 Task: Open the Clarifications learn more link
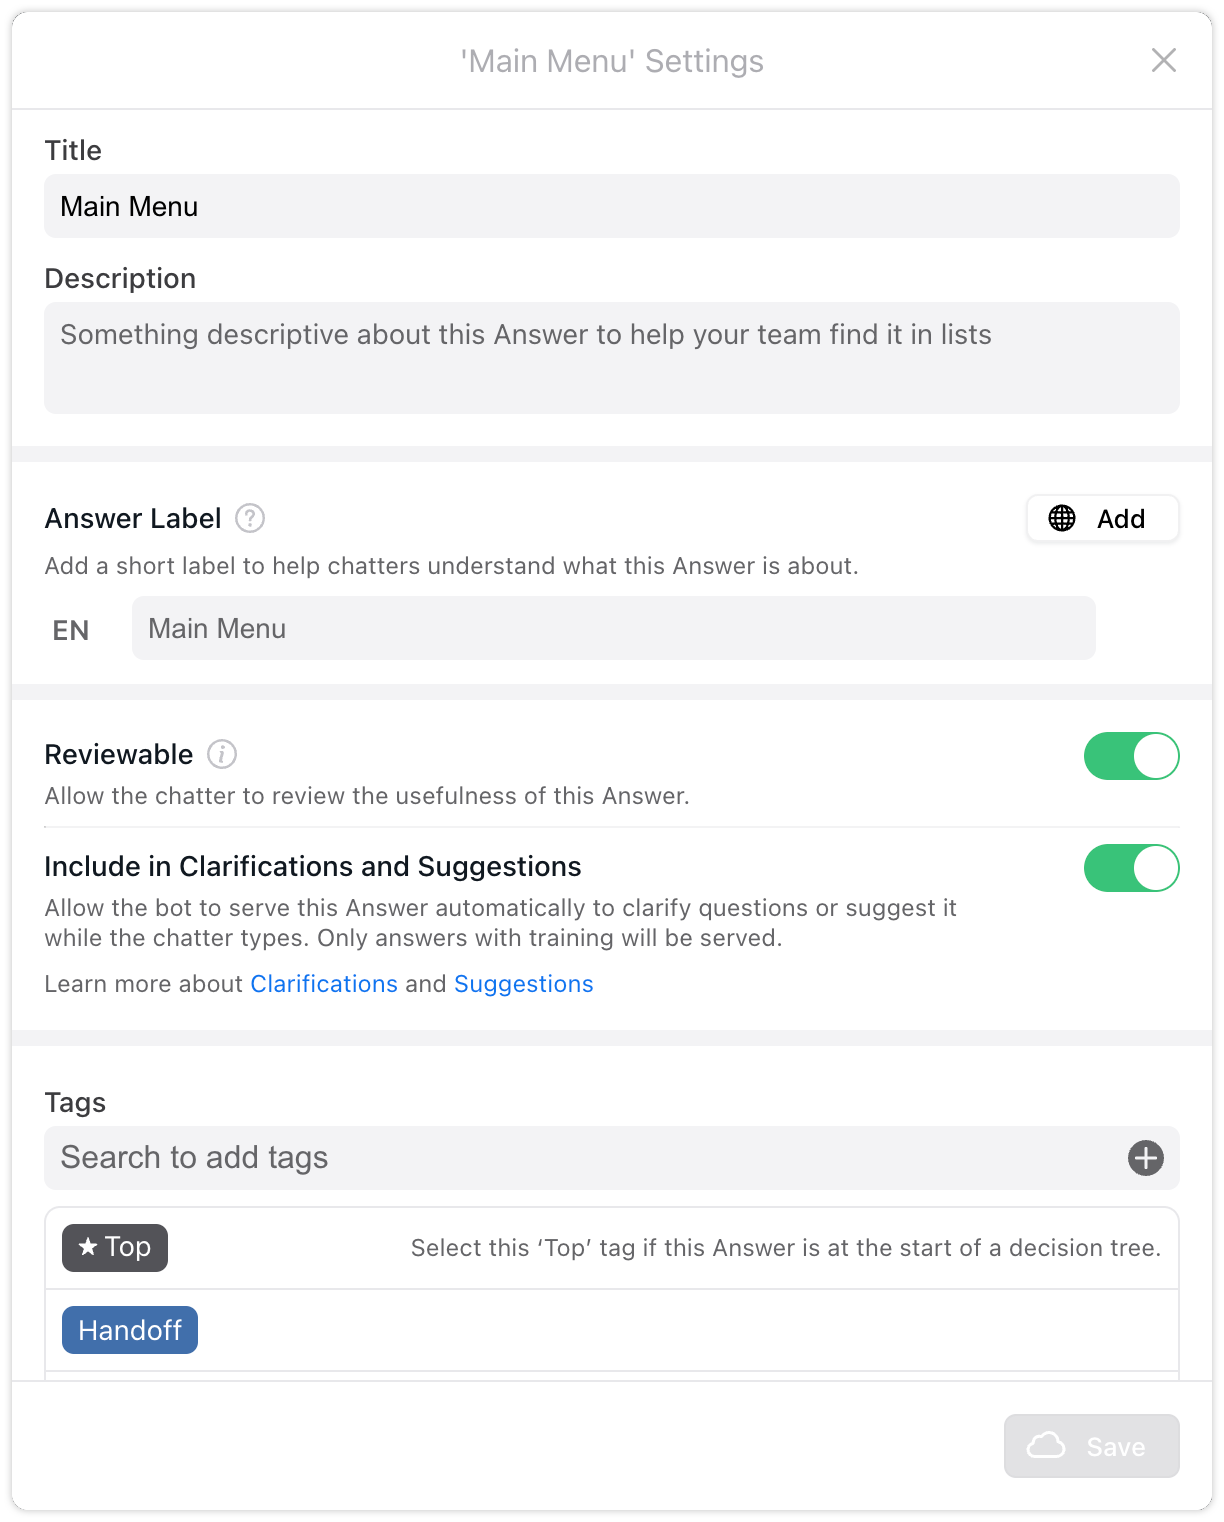click(x=324, y=984)
